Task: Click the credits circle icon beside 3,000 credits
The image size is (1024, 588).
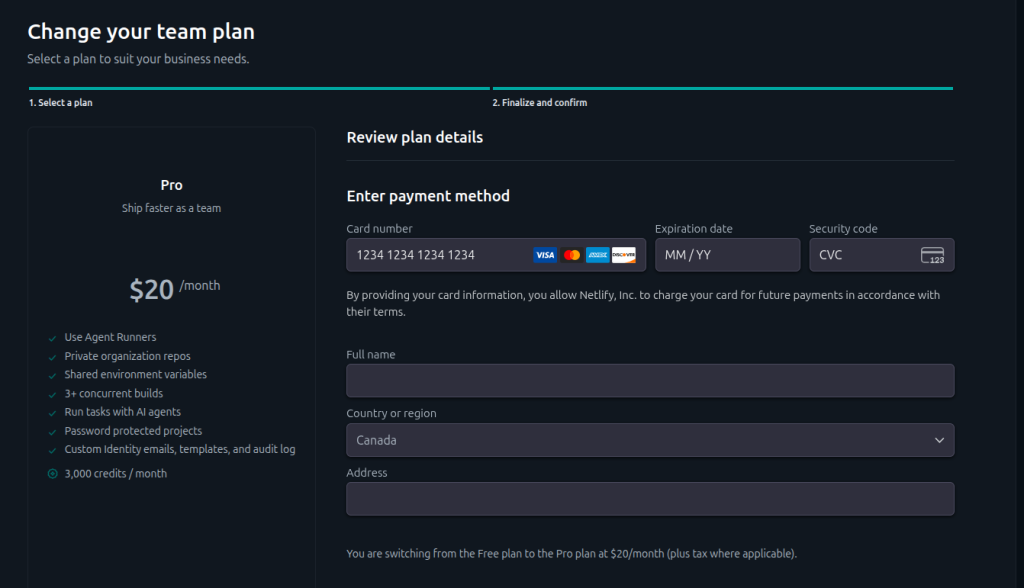Action: tap(52, 474)
